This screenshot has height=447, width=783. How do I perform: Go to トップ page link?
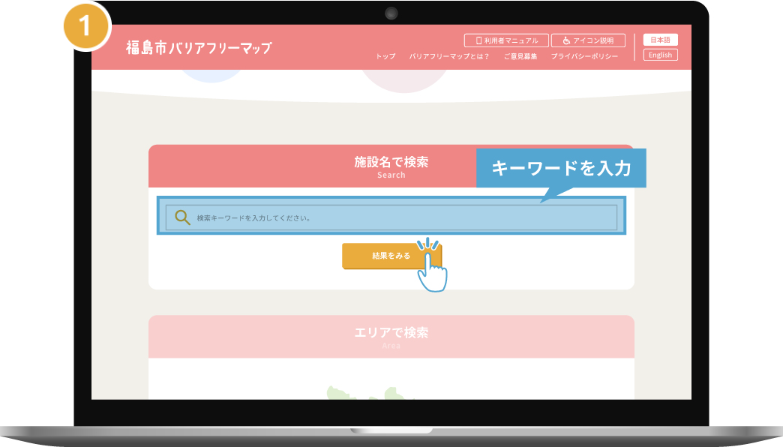[386, 56]
